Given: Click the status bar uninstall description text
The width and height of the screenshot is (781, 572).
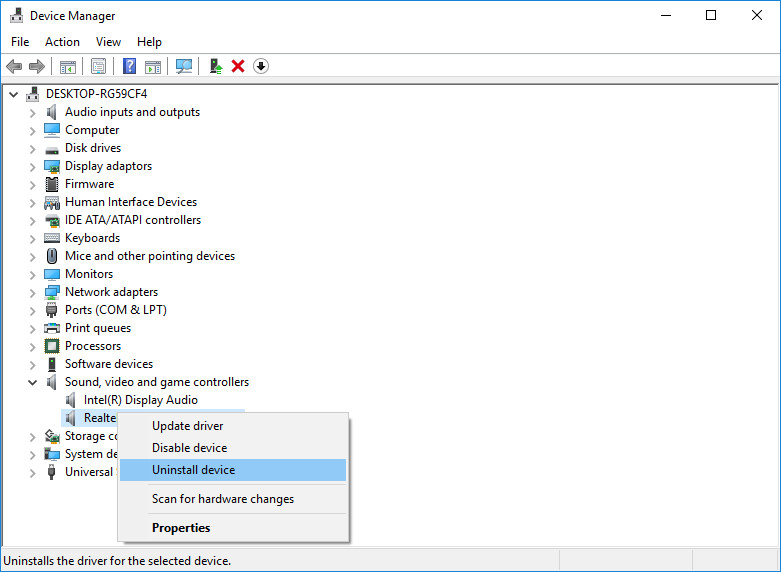Looking at the screenshot, I should point(117,561).
